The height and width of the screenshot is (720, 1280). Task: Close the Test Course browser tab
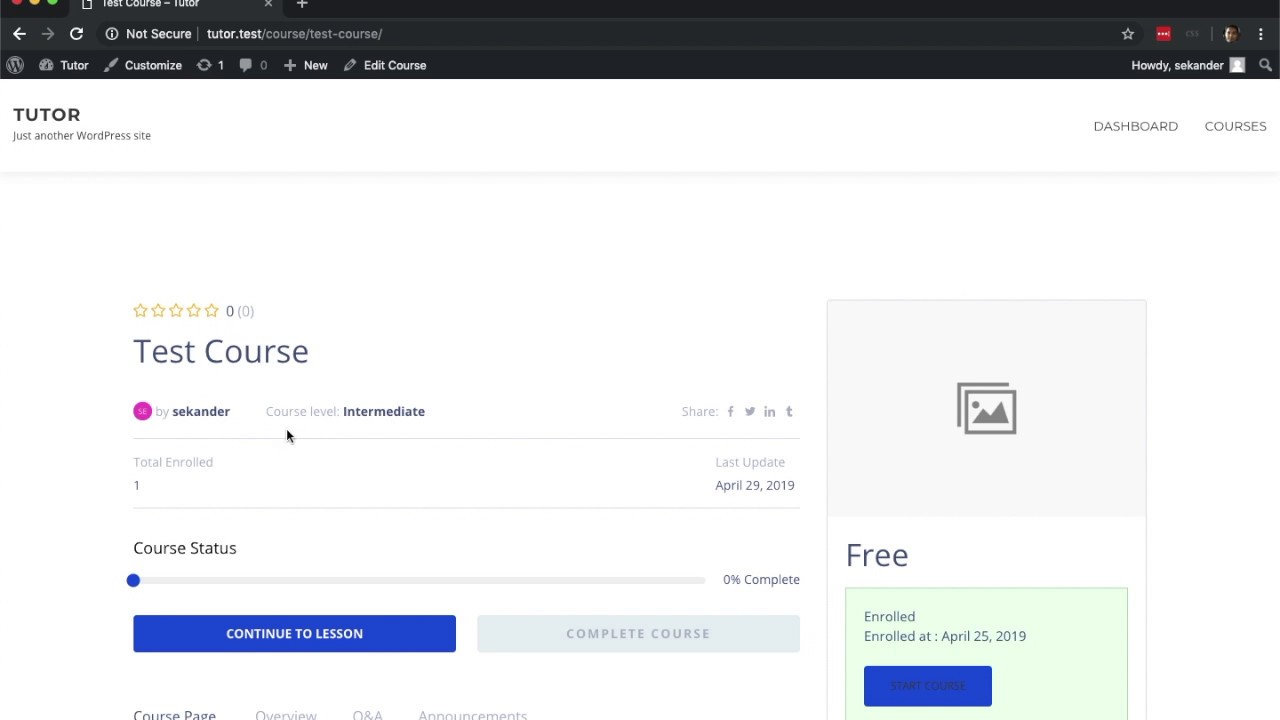click(268, 4)
